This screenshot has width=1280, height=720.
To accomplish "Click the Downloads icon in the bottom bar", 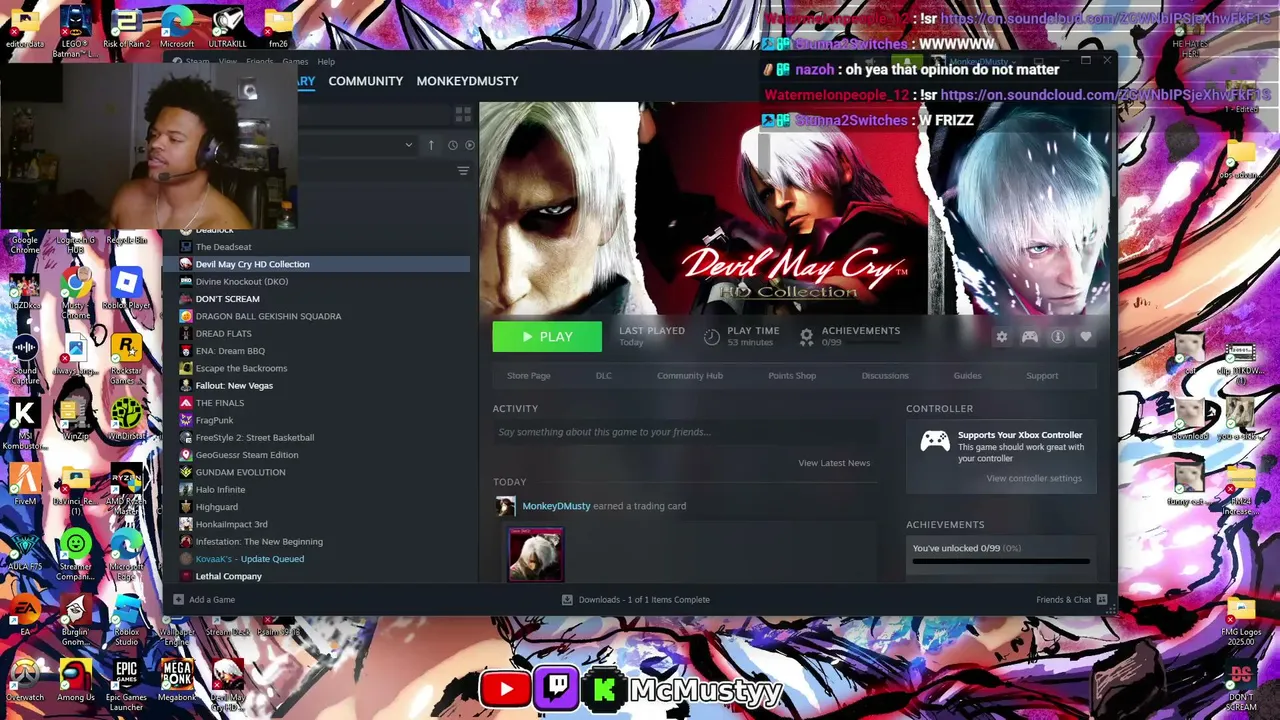I will pos(567,600).
